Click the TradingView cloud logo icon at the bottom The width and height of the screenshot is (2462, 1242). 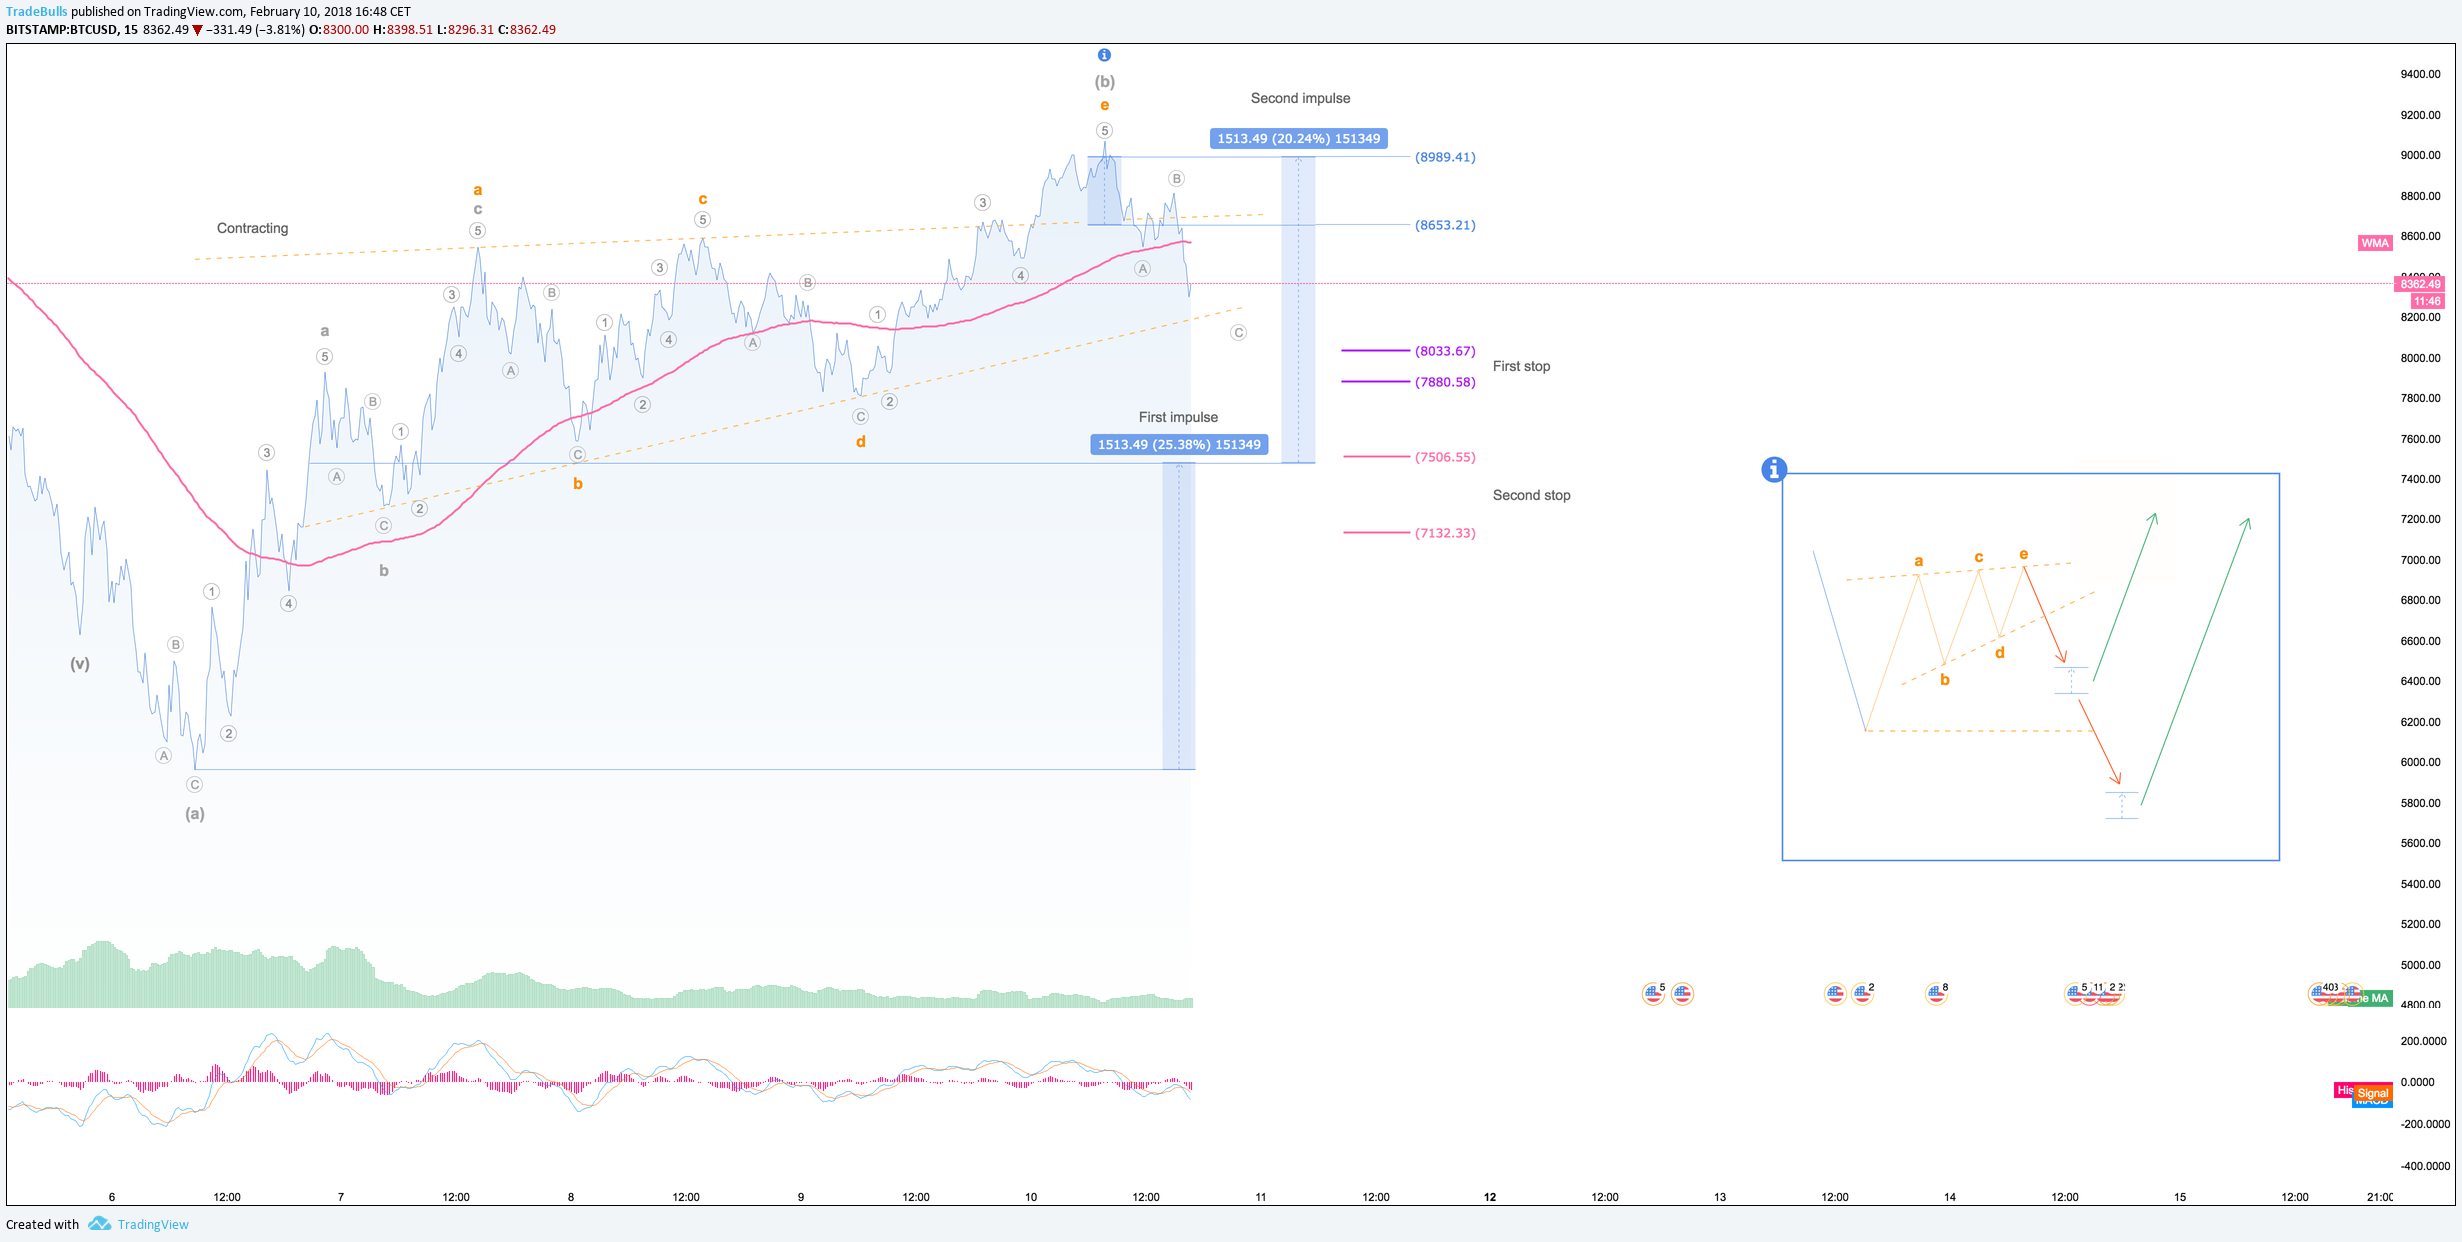[x=99, y=1224]
